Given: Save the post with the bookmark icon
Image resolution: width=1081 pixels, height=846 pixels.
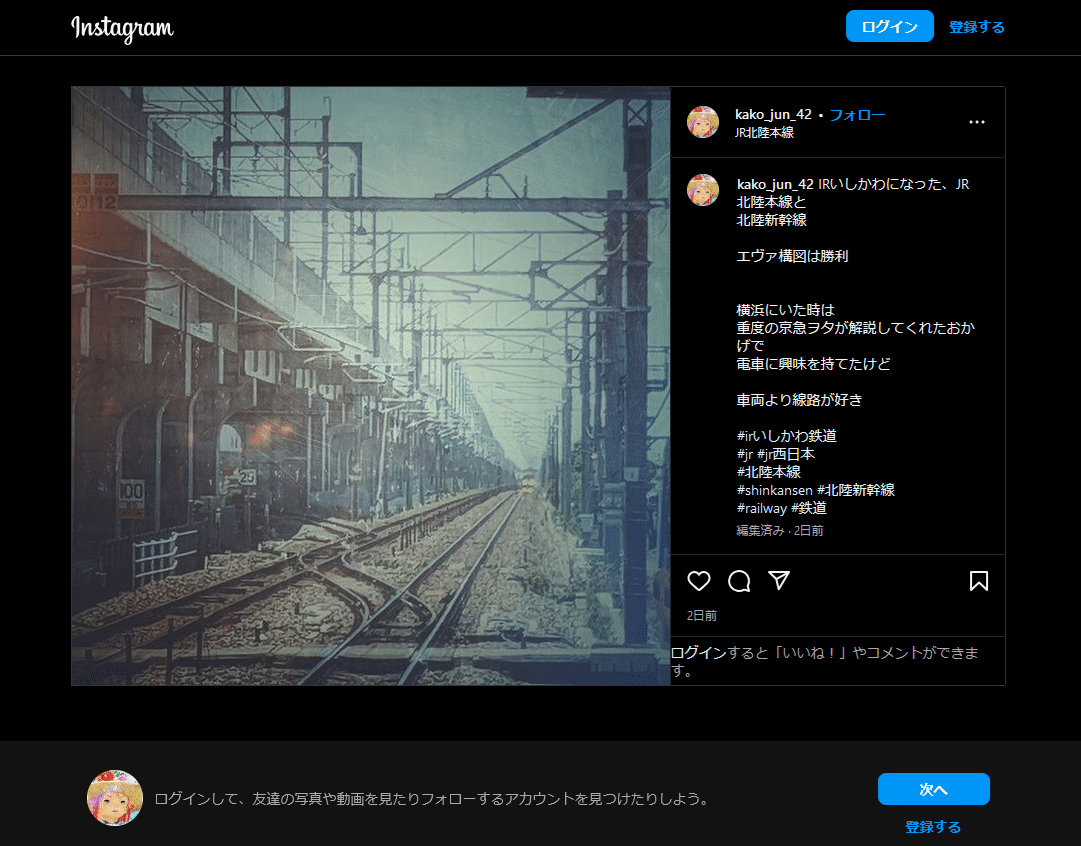Looking at the screenshot, I should pos(979,581).
